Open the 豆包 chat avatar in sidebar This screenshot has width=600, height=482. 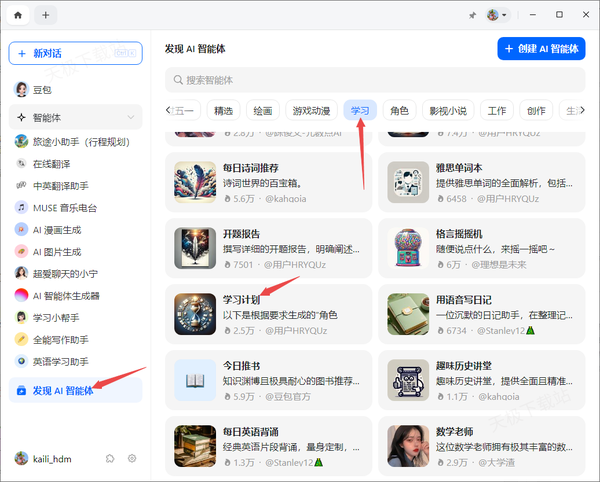coord(21,90)
